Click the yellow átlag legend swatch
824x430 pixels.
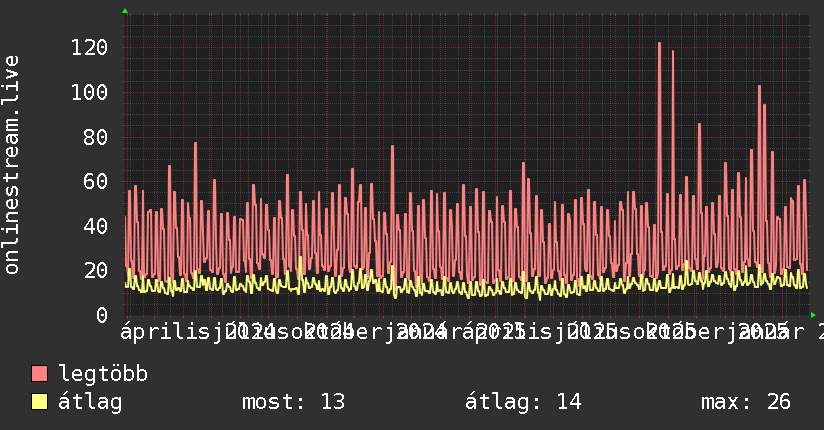click(x=39, y=401)
